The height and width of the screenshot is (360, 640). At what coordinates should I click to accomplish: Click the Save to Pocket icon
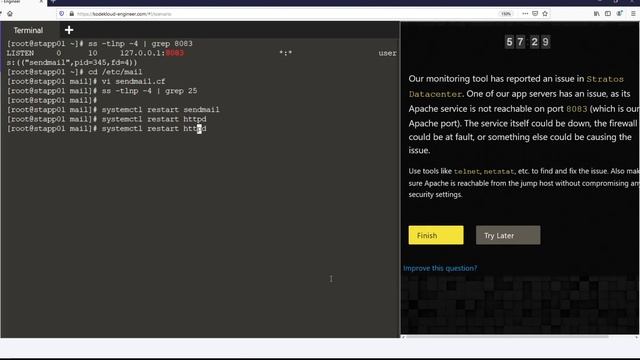[535, 13]
